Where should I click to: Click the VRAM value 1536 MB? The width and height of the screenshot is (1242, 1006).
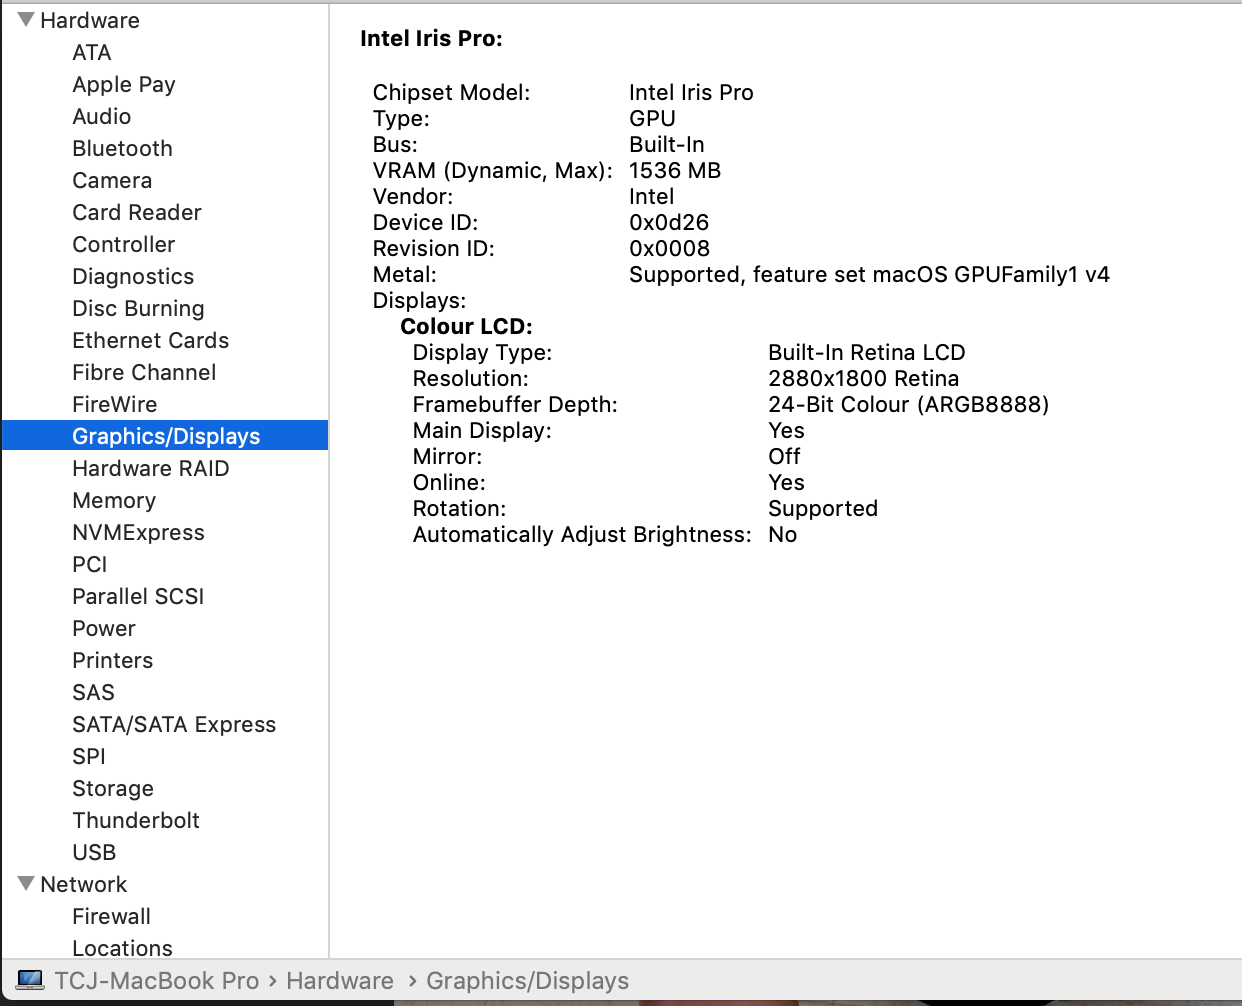pyautogui.click(x=675, y=170)
